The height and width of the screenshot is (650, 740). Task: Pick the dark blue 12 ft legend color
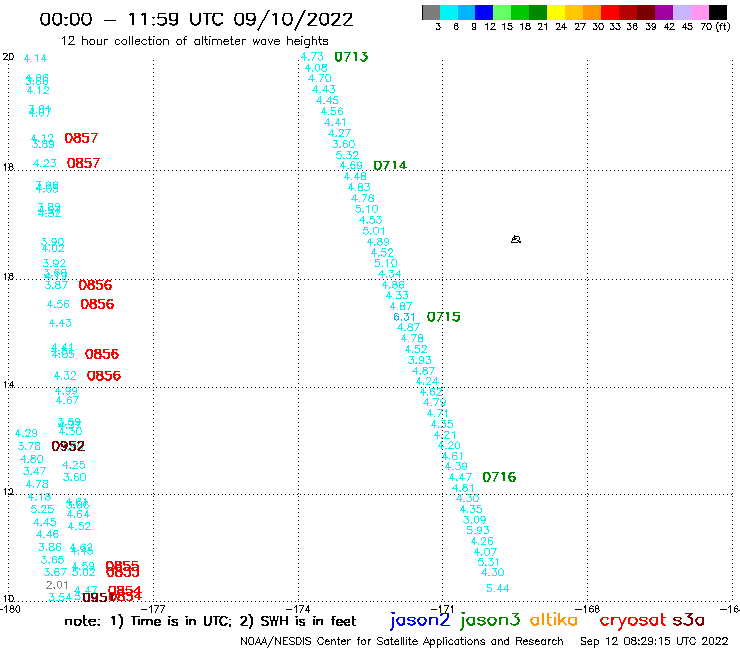(x=484, y=12)
